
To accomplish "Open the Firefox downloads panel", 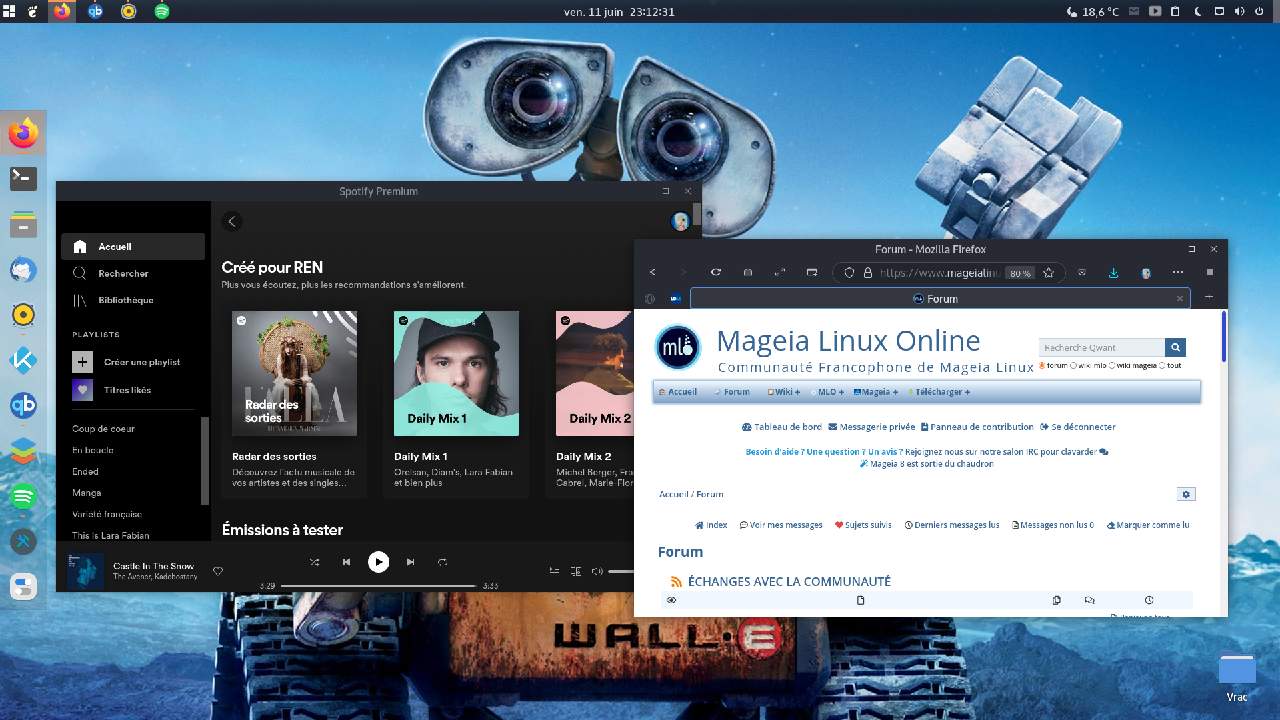I will pos(1113,272).
